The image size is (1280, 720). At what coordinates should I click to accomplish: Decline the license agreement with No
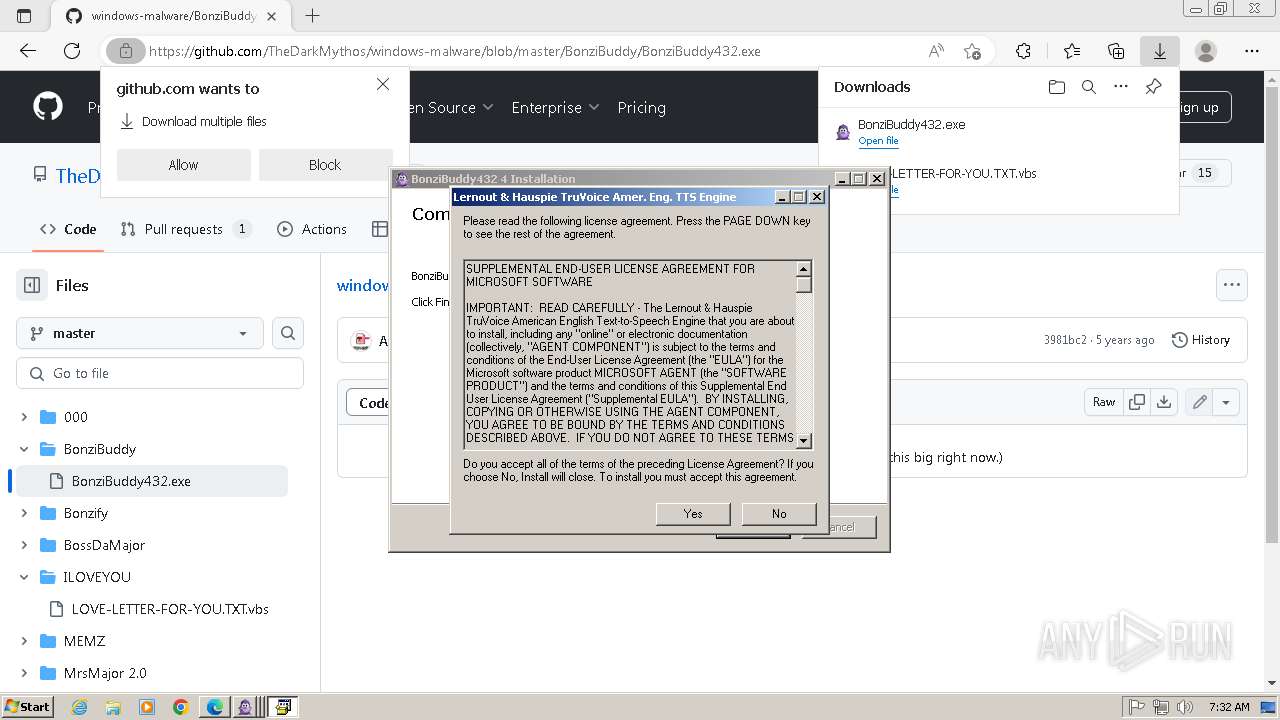[779, 513]
